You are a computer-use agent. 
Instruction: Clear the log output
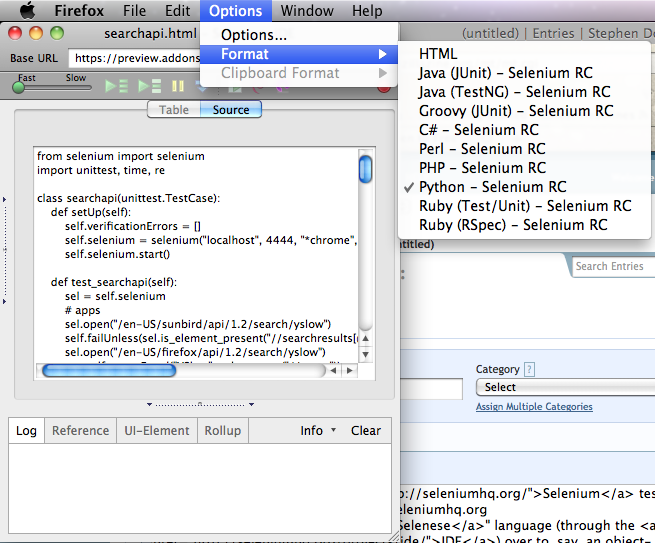pos(366,430)
